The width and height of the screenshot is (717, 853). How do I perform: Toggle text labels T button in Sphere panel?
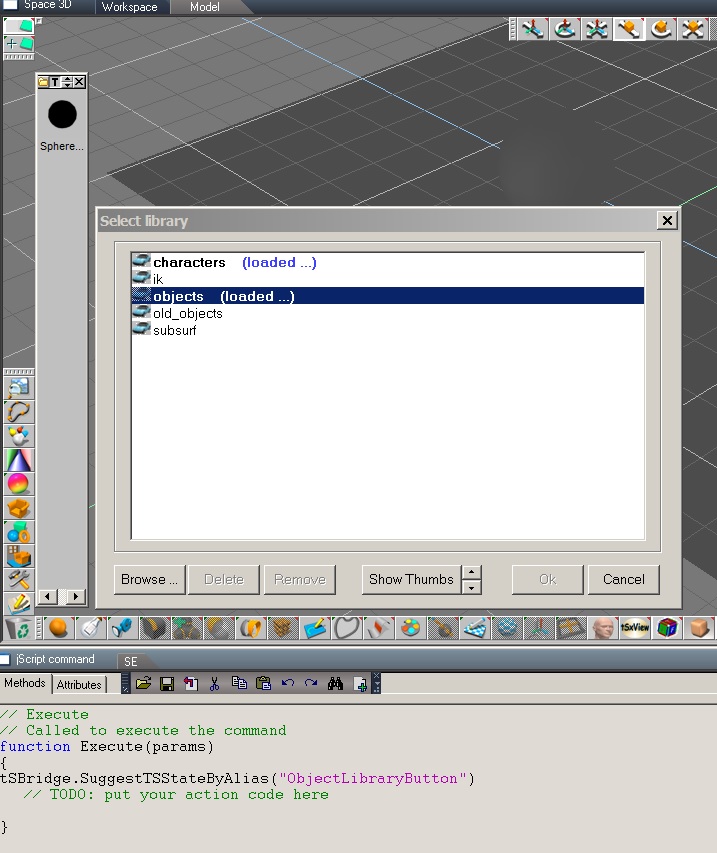[x=55, y=82]
